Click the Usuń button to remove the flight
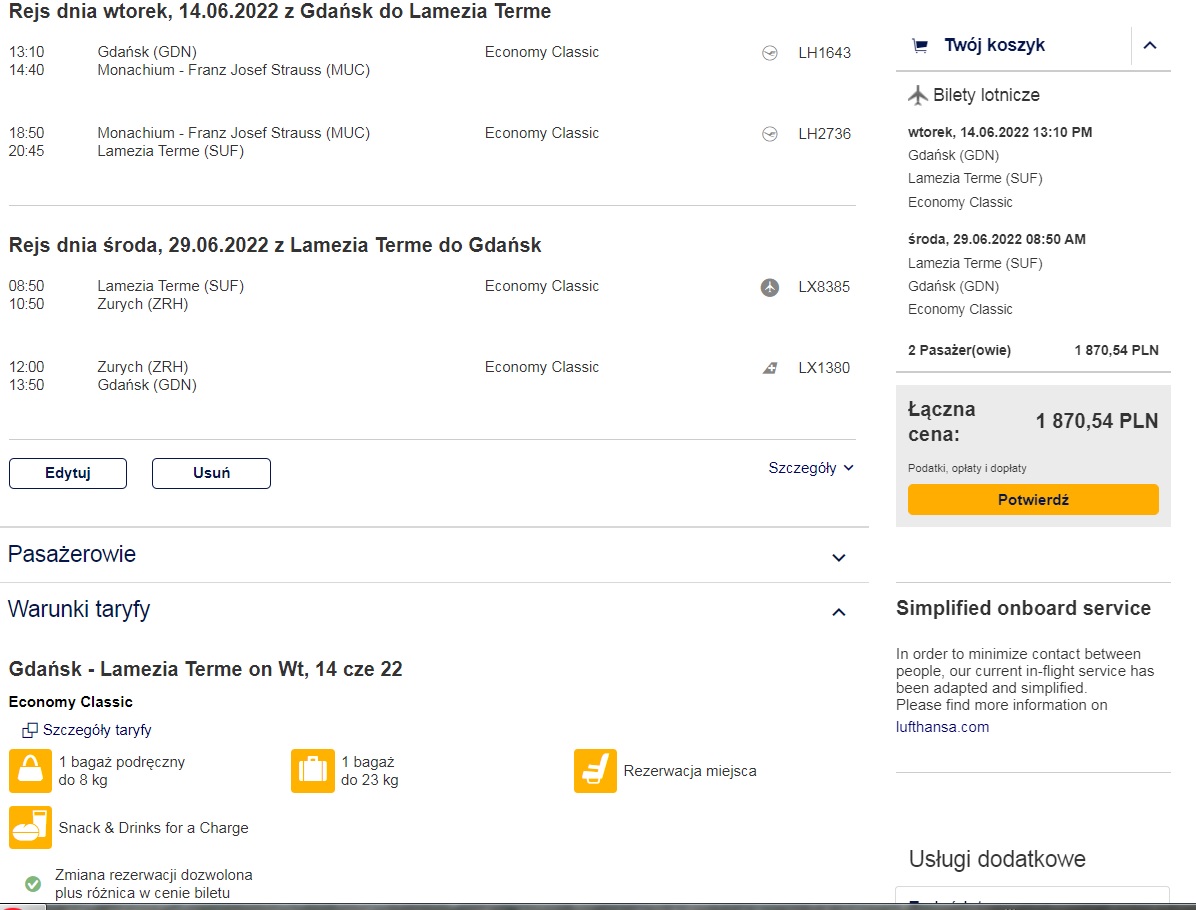This screenshot has width=1196, height=910. pos(211,473)
